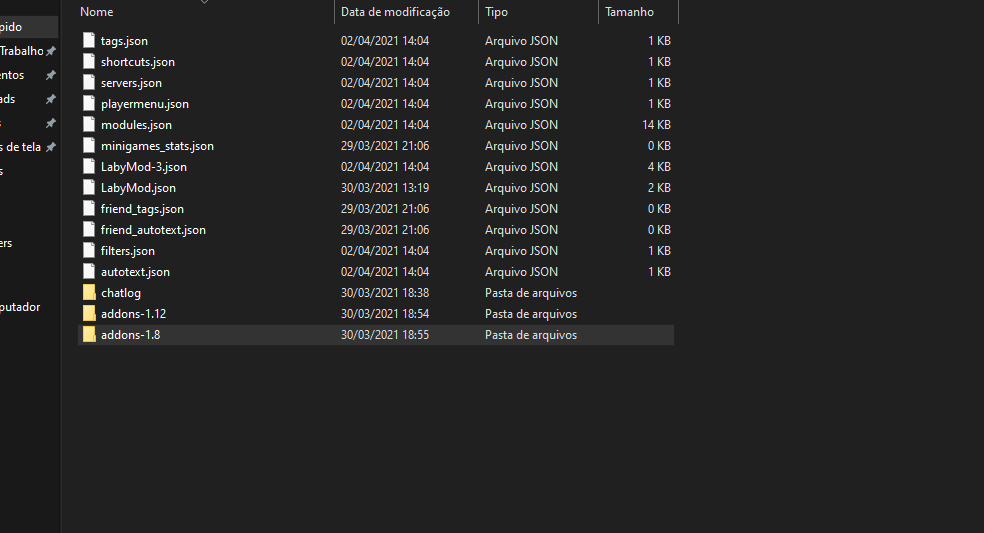Image resolution: width=984 pixels, height=533 pixels.
Task: Click the autotext.json file icon
Action: pyautogui.click(x=89, y=272)
